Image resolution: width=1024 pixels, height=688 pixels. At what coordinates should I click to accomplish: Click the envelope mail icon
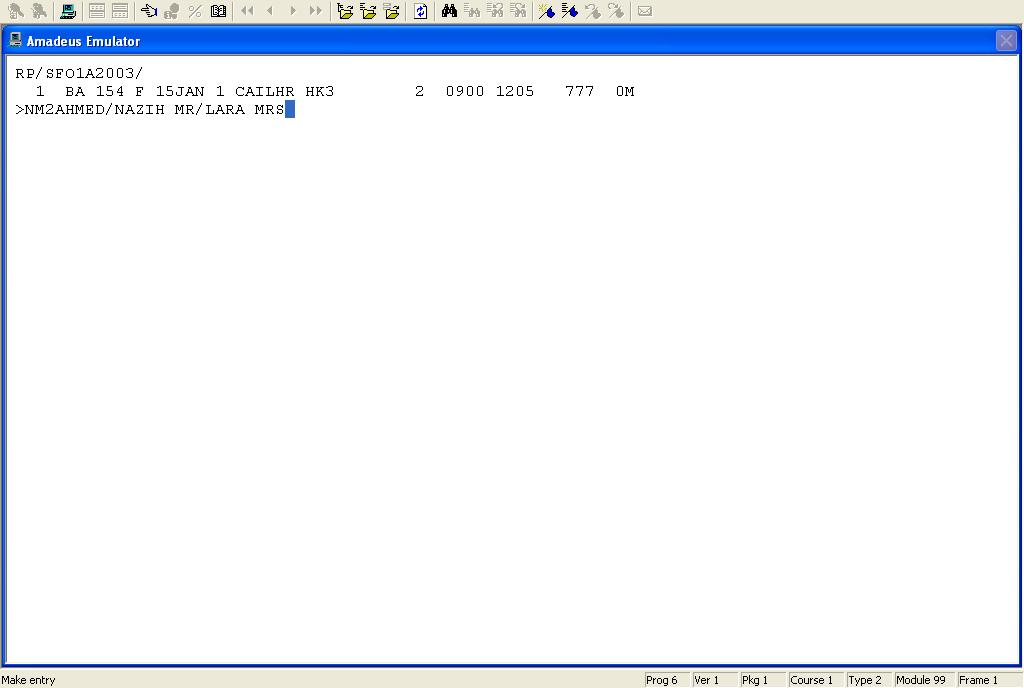[x=645, y=11]
